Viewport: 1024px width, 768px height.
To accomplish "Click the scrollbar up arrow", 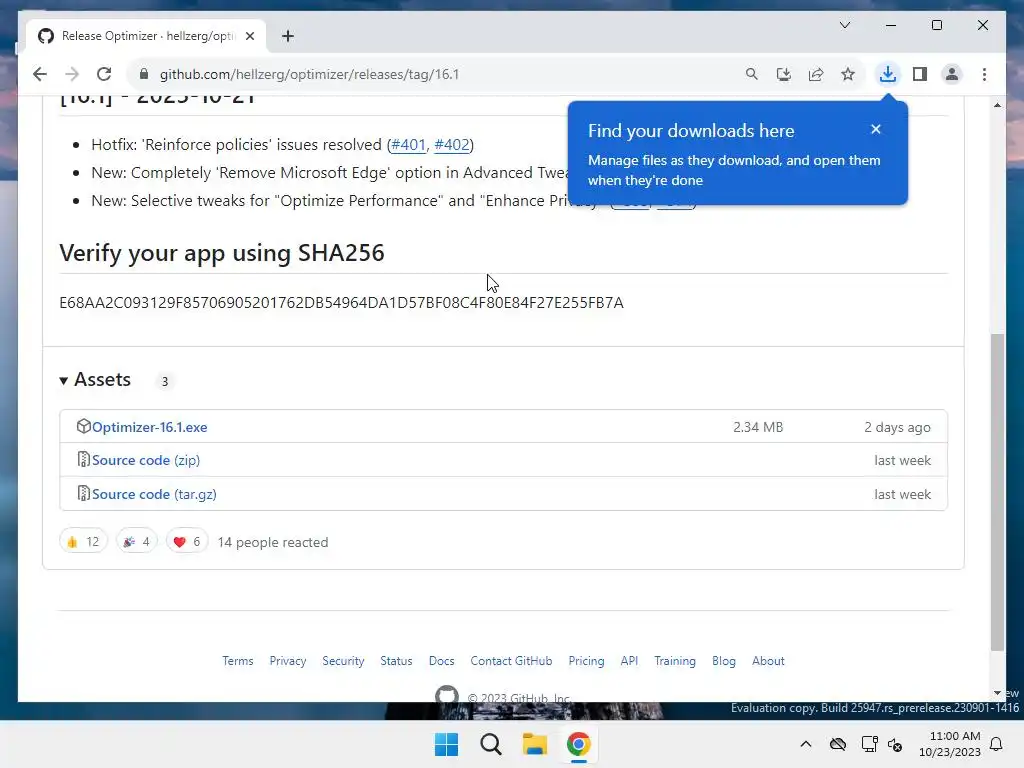I will point(997,104).
